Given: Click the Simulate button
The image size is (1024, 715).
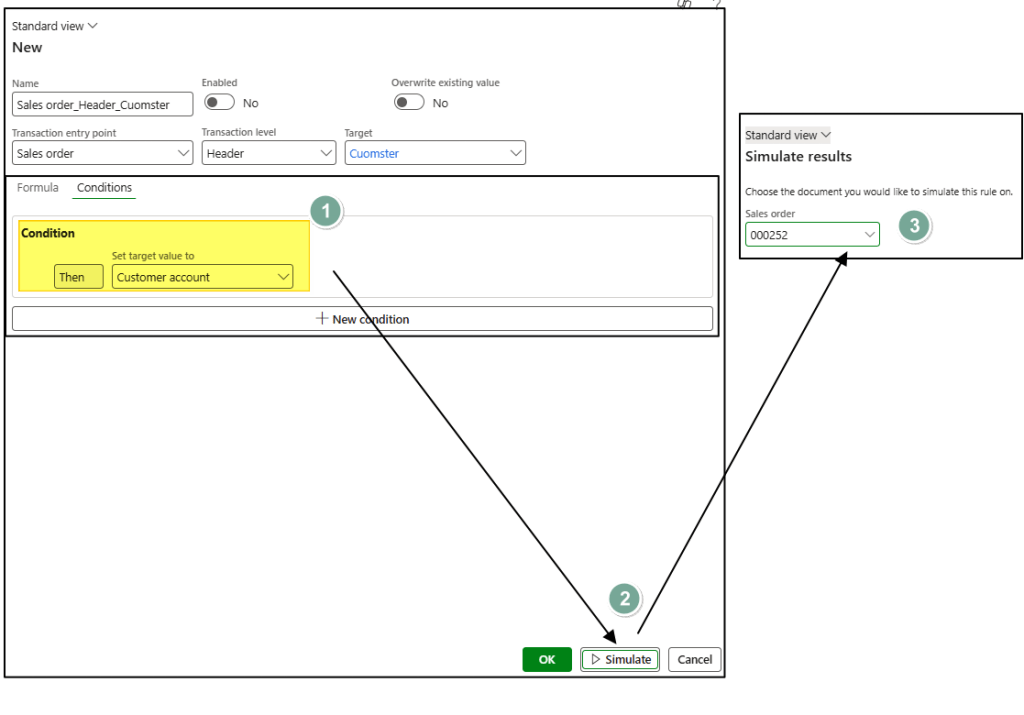Looking at the screenshot, I should pos(620,659).
